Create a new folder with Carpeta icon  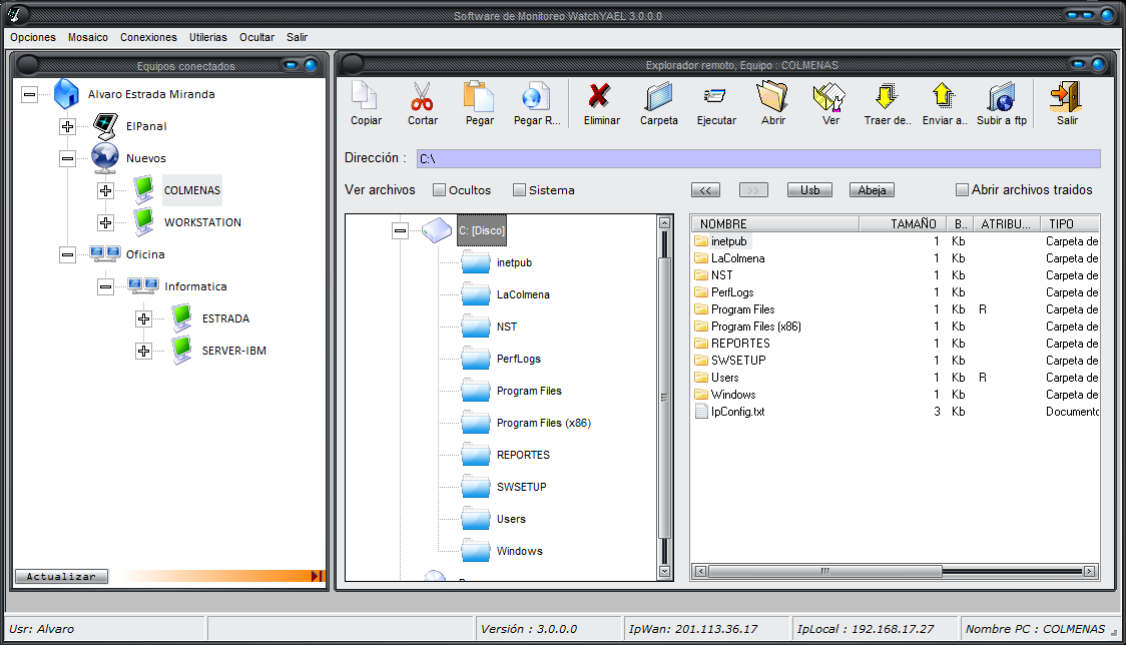tap(659, 98)
